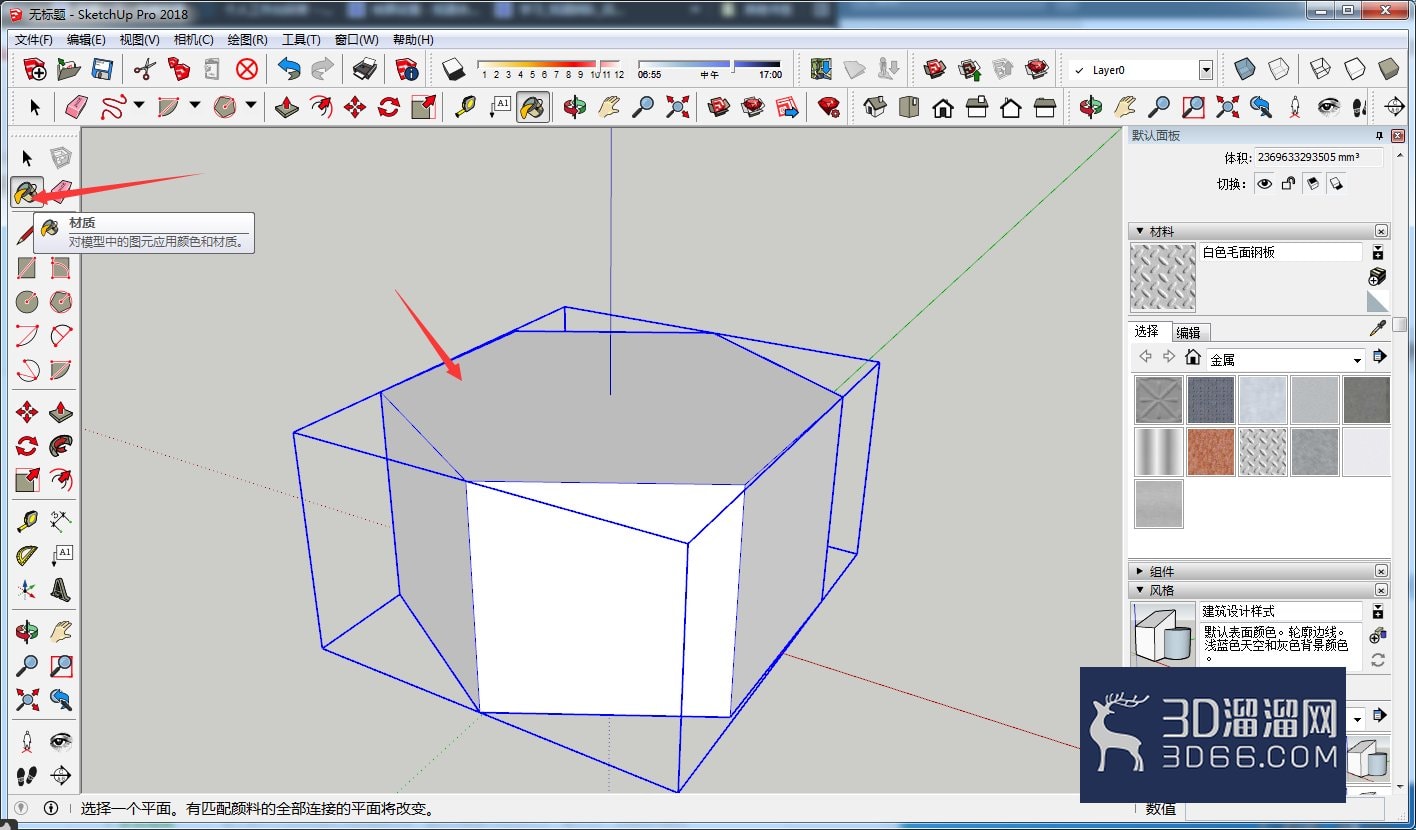1416x830 pixels.
Task: Toggle the eye visibility icon next to 切换
Action: pyautogui.click(x=1265, y=184)
